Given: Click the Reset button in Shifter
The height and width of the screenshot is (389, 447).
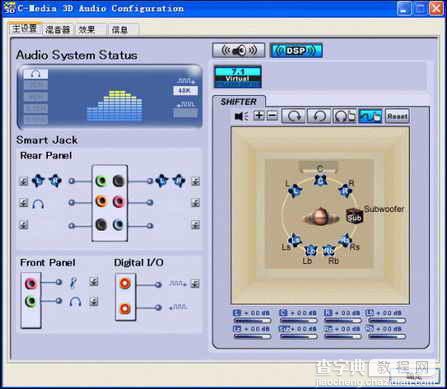Looking at the screenshot, I should tap(397, 116).
